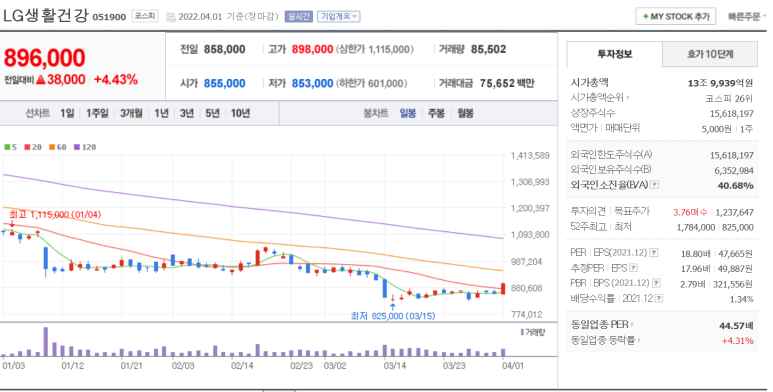This screenshot has height=392, width=773.
Task: Click the 44.57배 sector PER value
Action: tap(736, 325)
